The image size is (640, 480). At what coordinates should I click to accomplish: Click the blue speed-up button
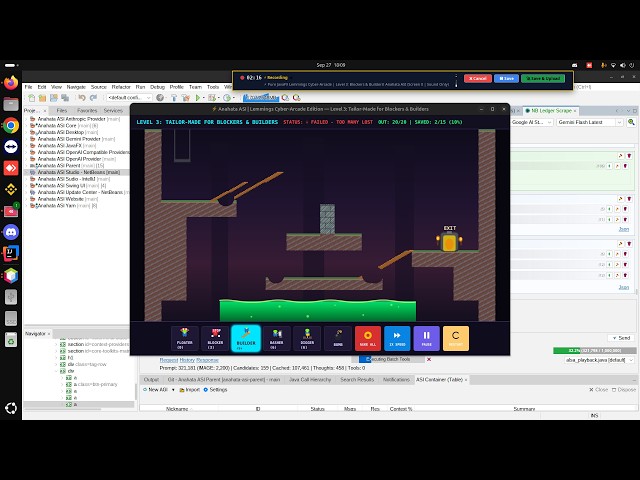pyautogui.click(x=397, y=338)
